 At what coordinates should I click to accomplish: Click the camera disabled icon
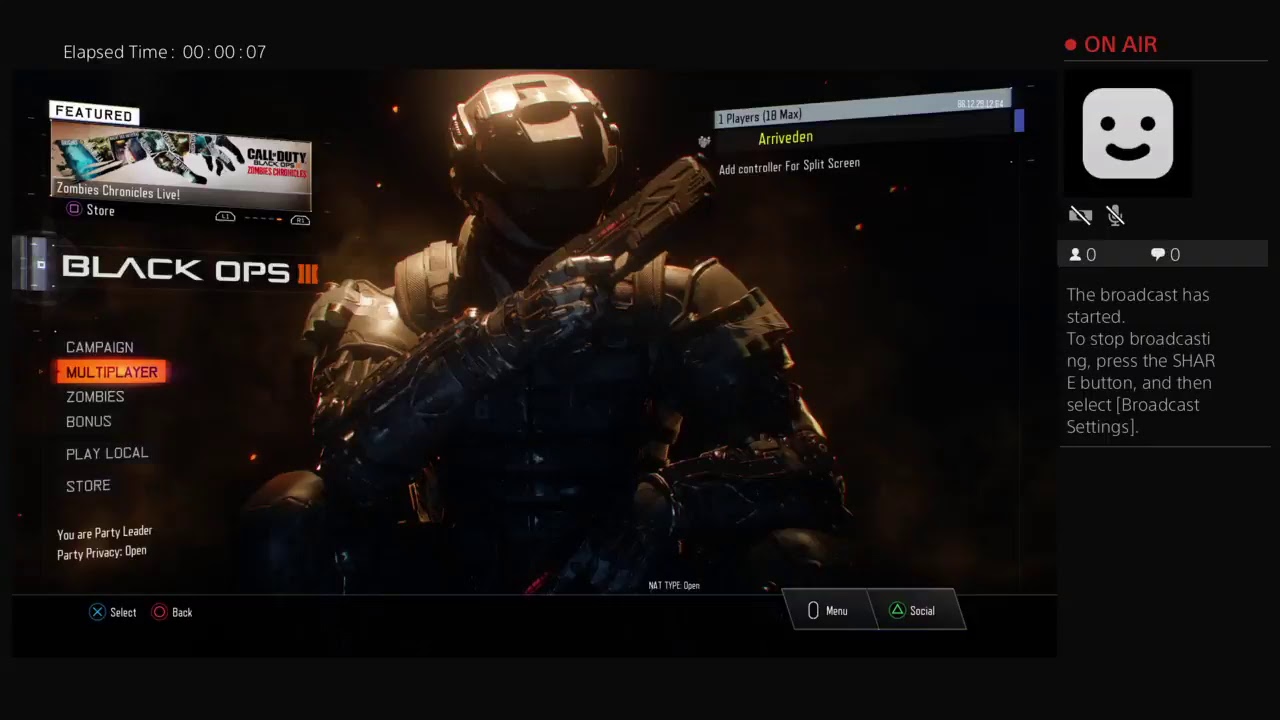[1080, 215]
